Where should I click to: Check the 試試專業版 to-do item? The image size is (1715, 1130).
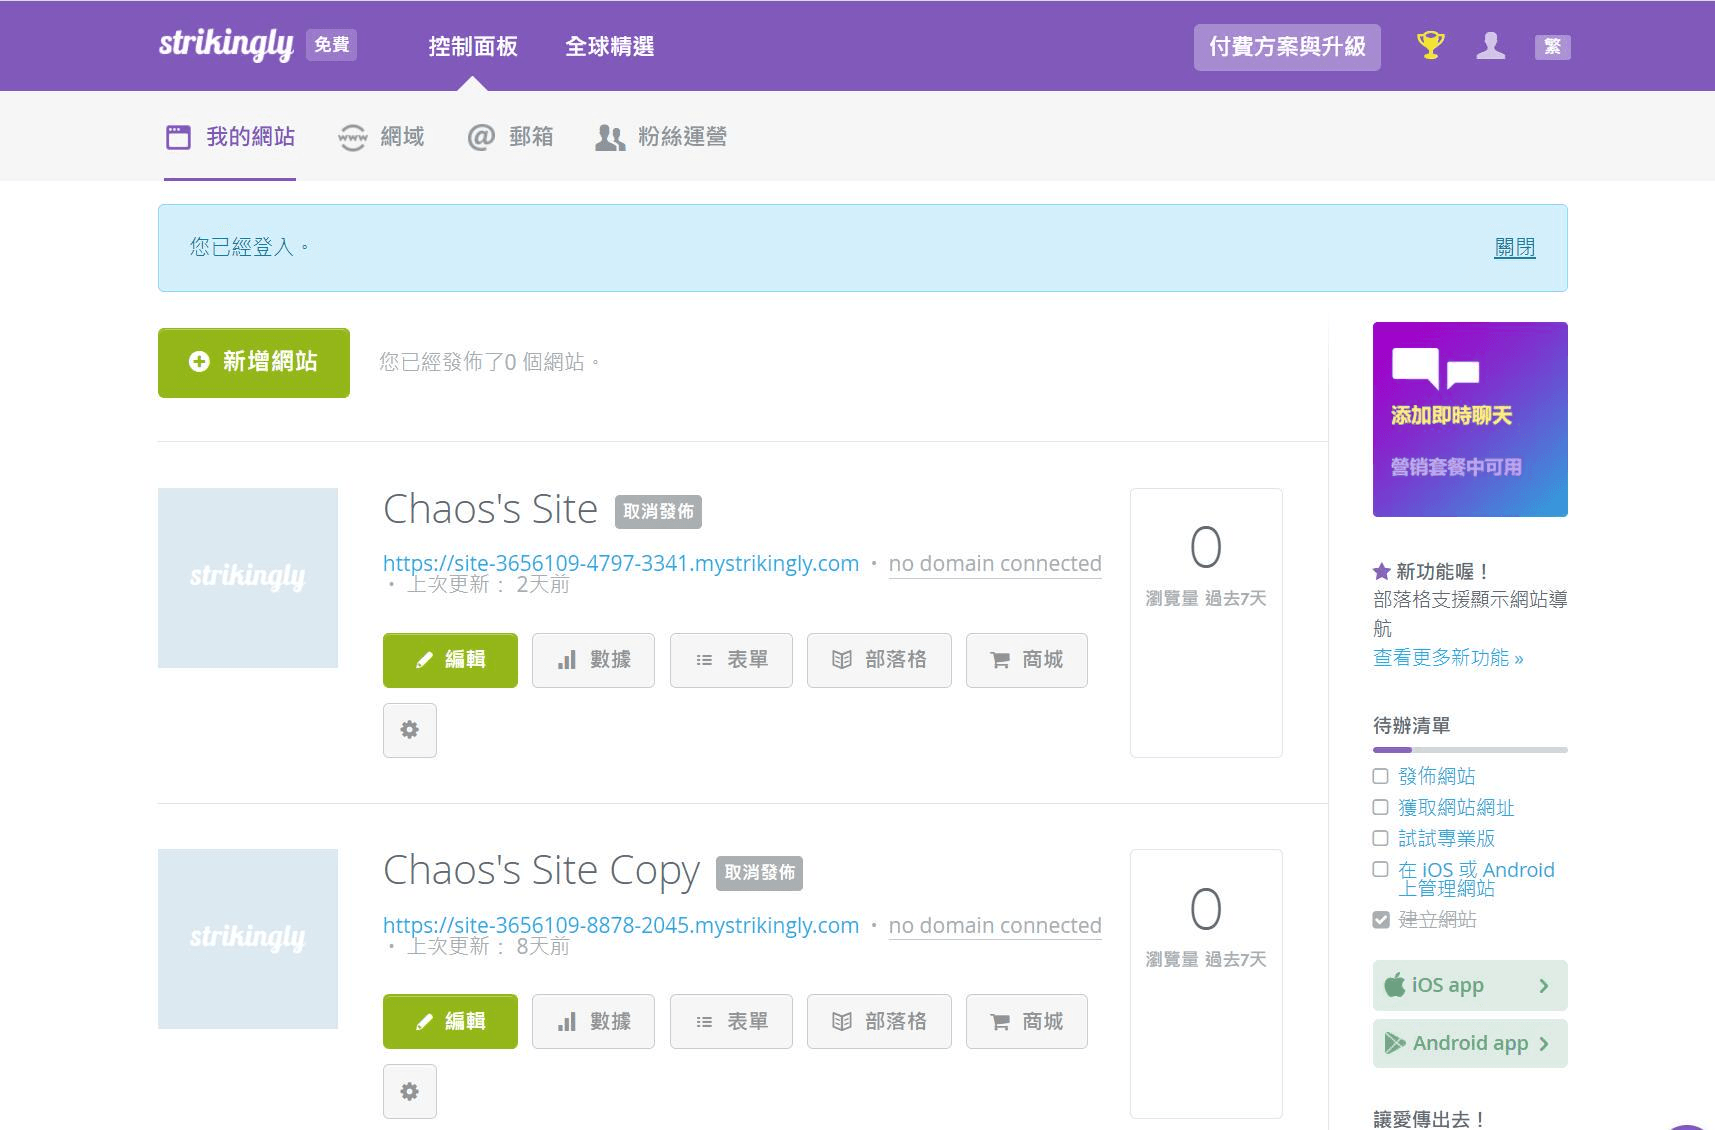(1380, 838)
